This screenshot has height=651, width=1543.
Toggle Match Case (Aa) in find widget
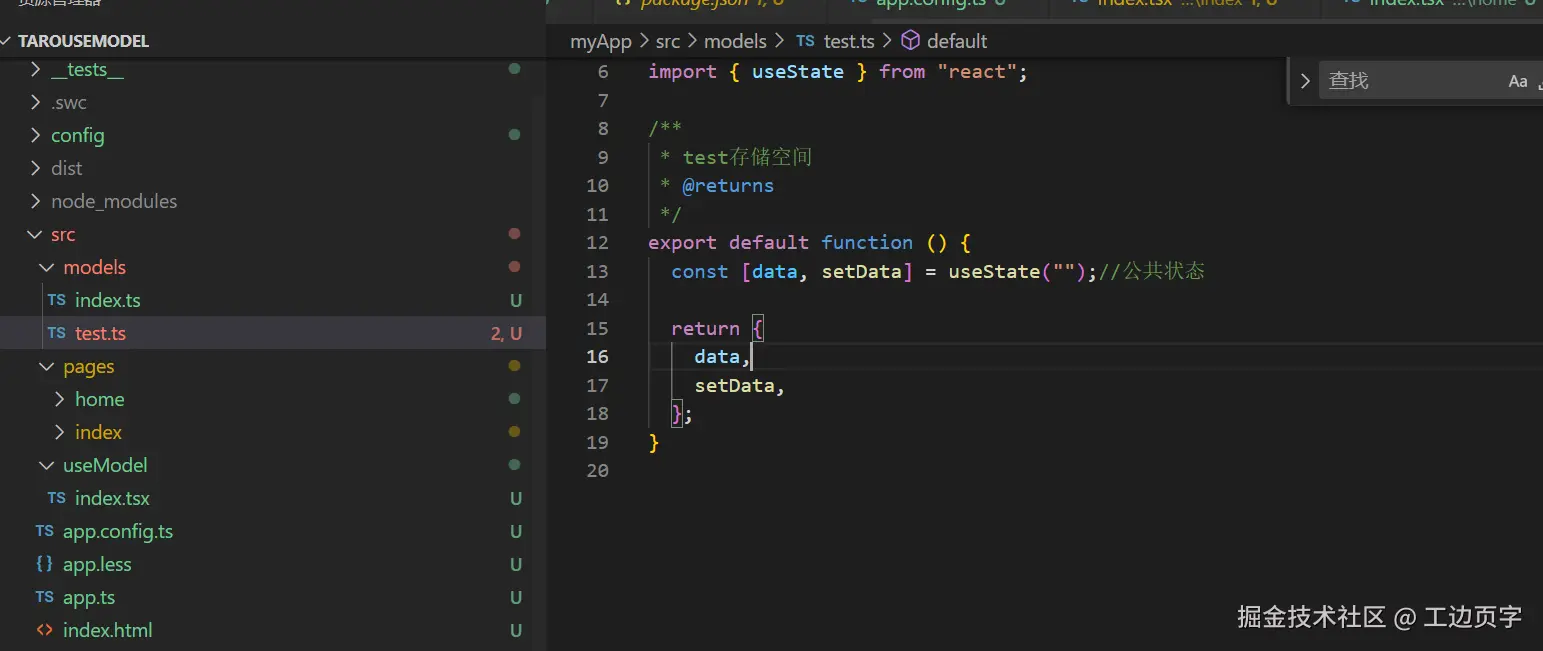pyautogui.click(x=1518, y=81)
